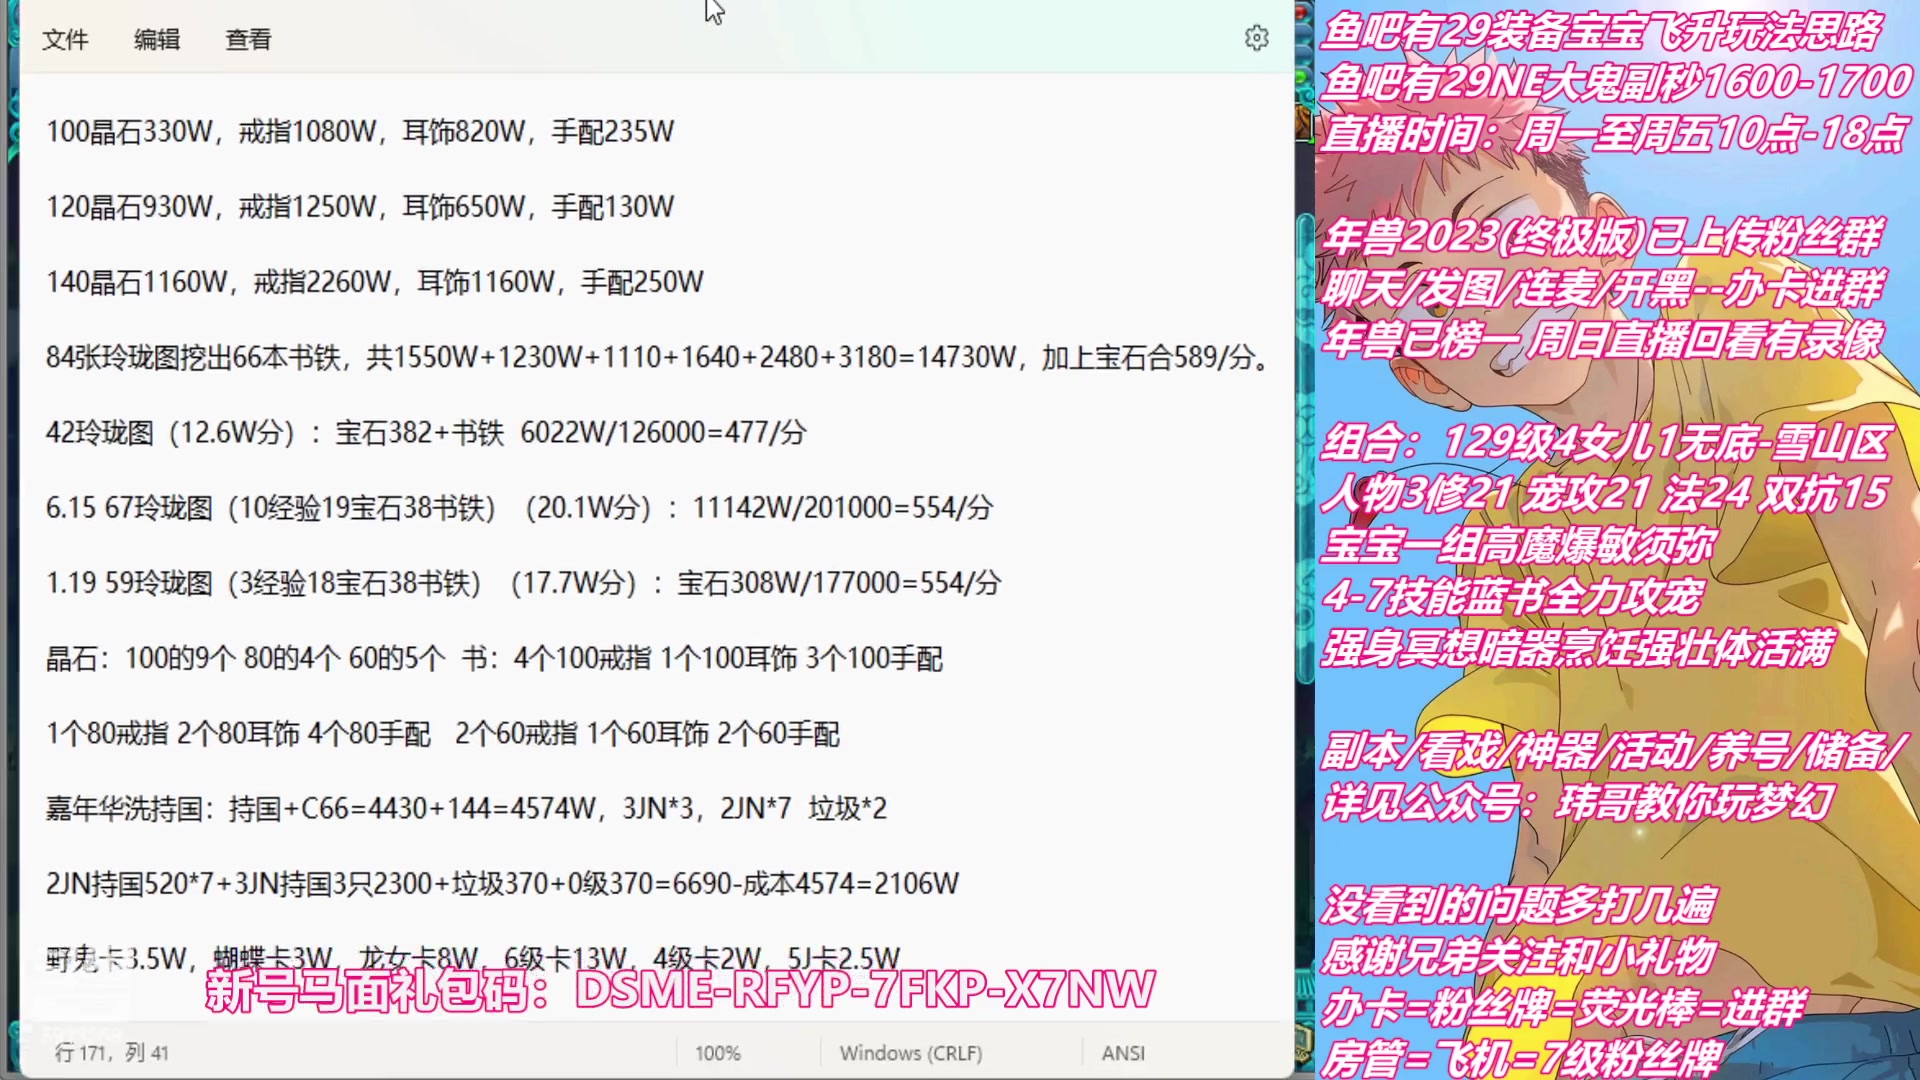Open the 查看 menu

coord(248,40)
